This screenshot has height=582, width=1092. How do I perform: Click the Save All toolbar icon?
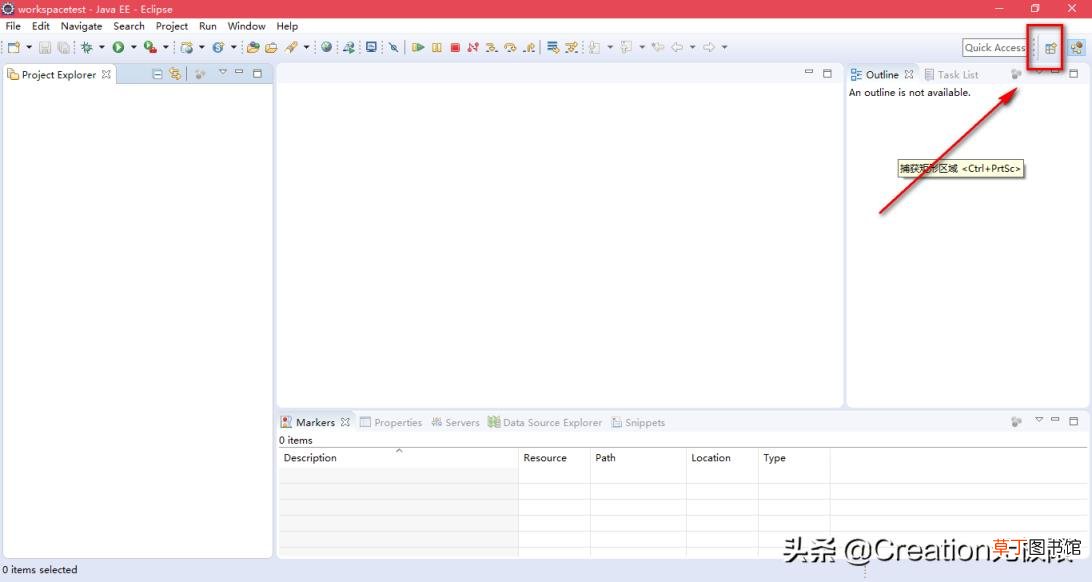coord(63,47)
